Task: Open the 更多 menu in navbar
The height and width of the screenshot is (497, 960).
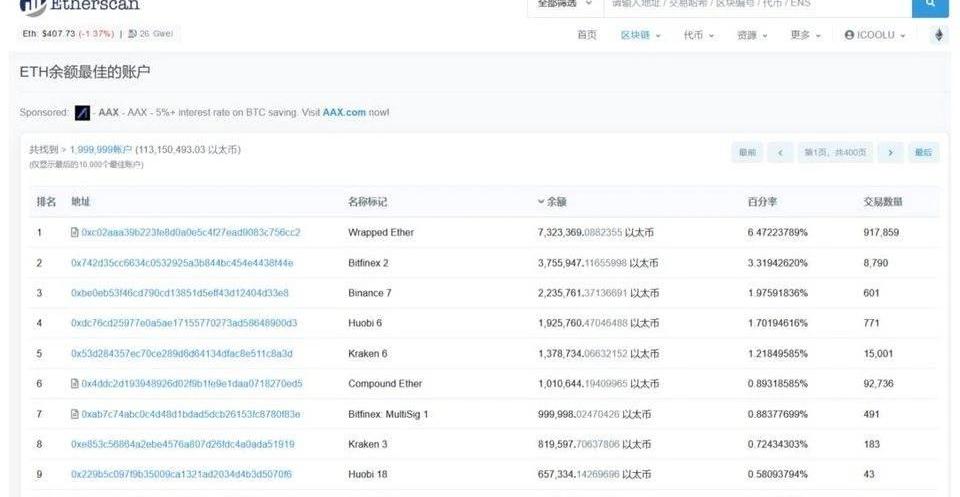Action: tap(805, 35)
